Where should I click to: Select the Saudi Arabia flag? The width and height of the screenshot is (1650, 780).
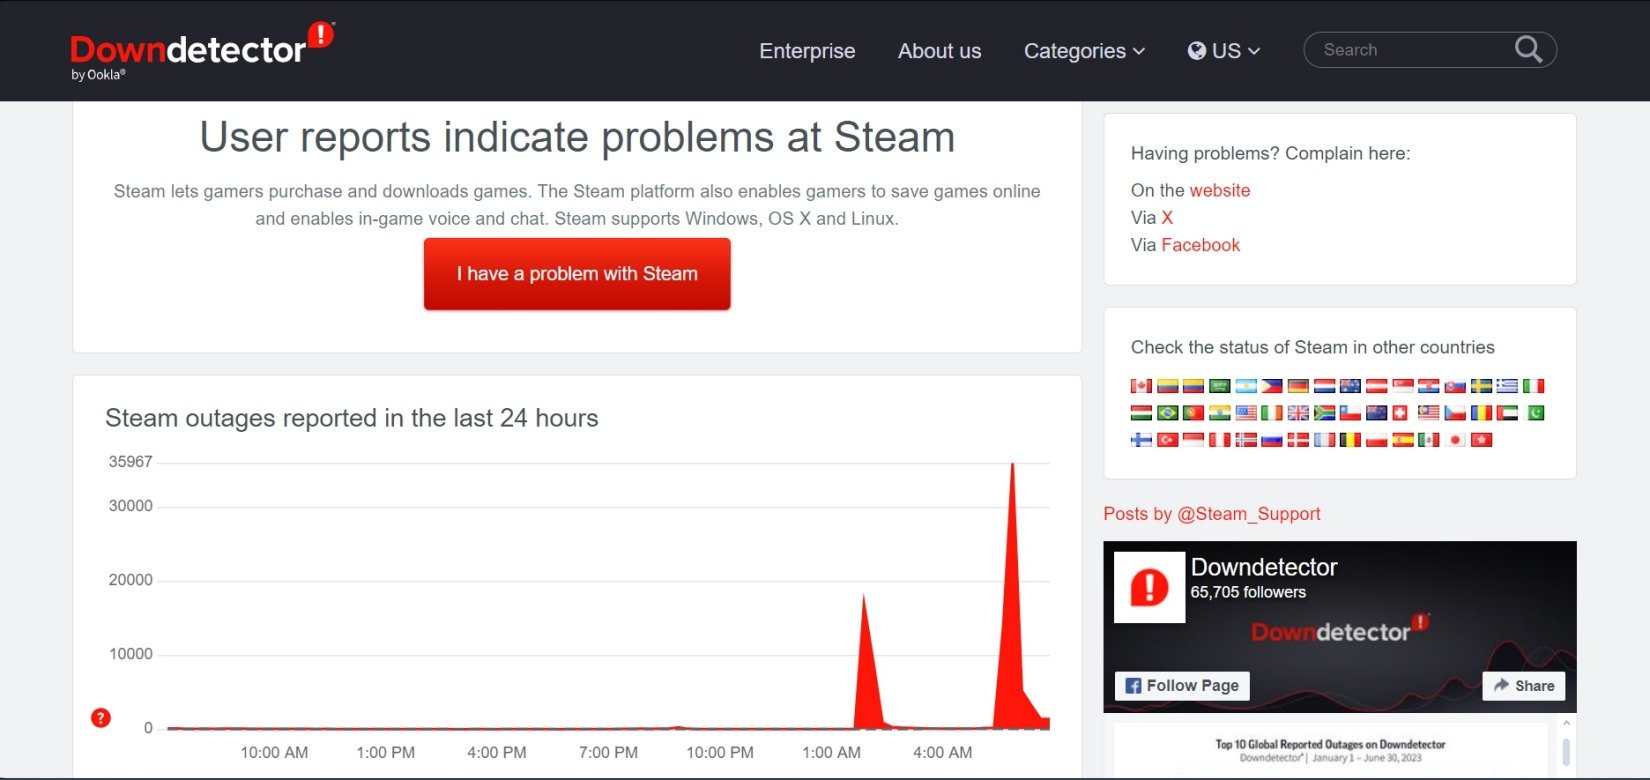click(1219, 386)
